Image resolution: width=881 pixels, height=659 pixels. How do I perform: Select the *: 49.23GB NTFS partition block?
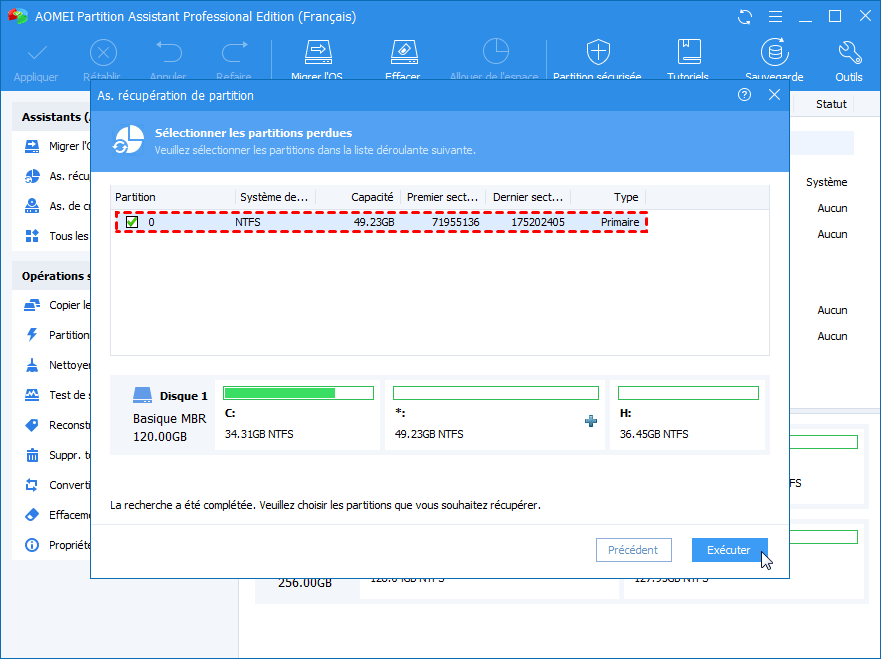(495, 415)
